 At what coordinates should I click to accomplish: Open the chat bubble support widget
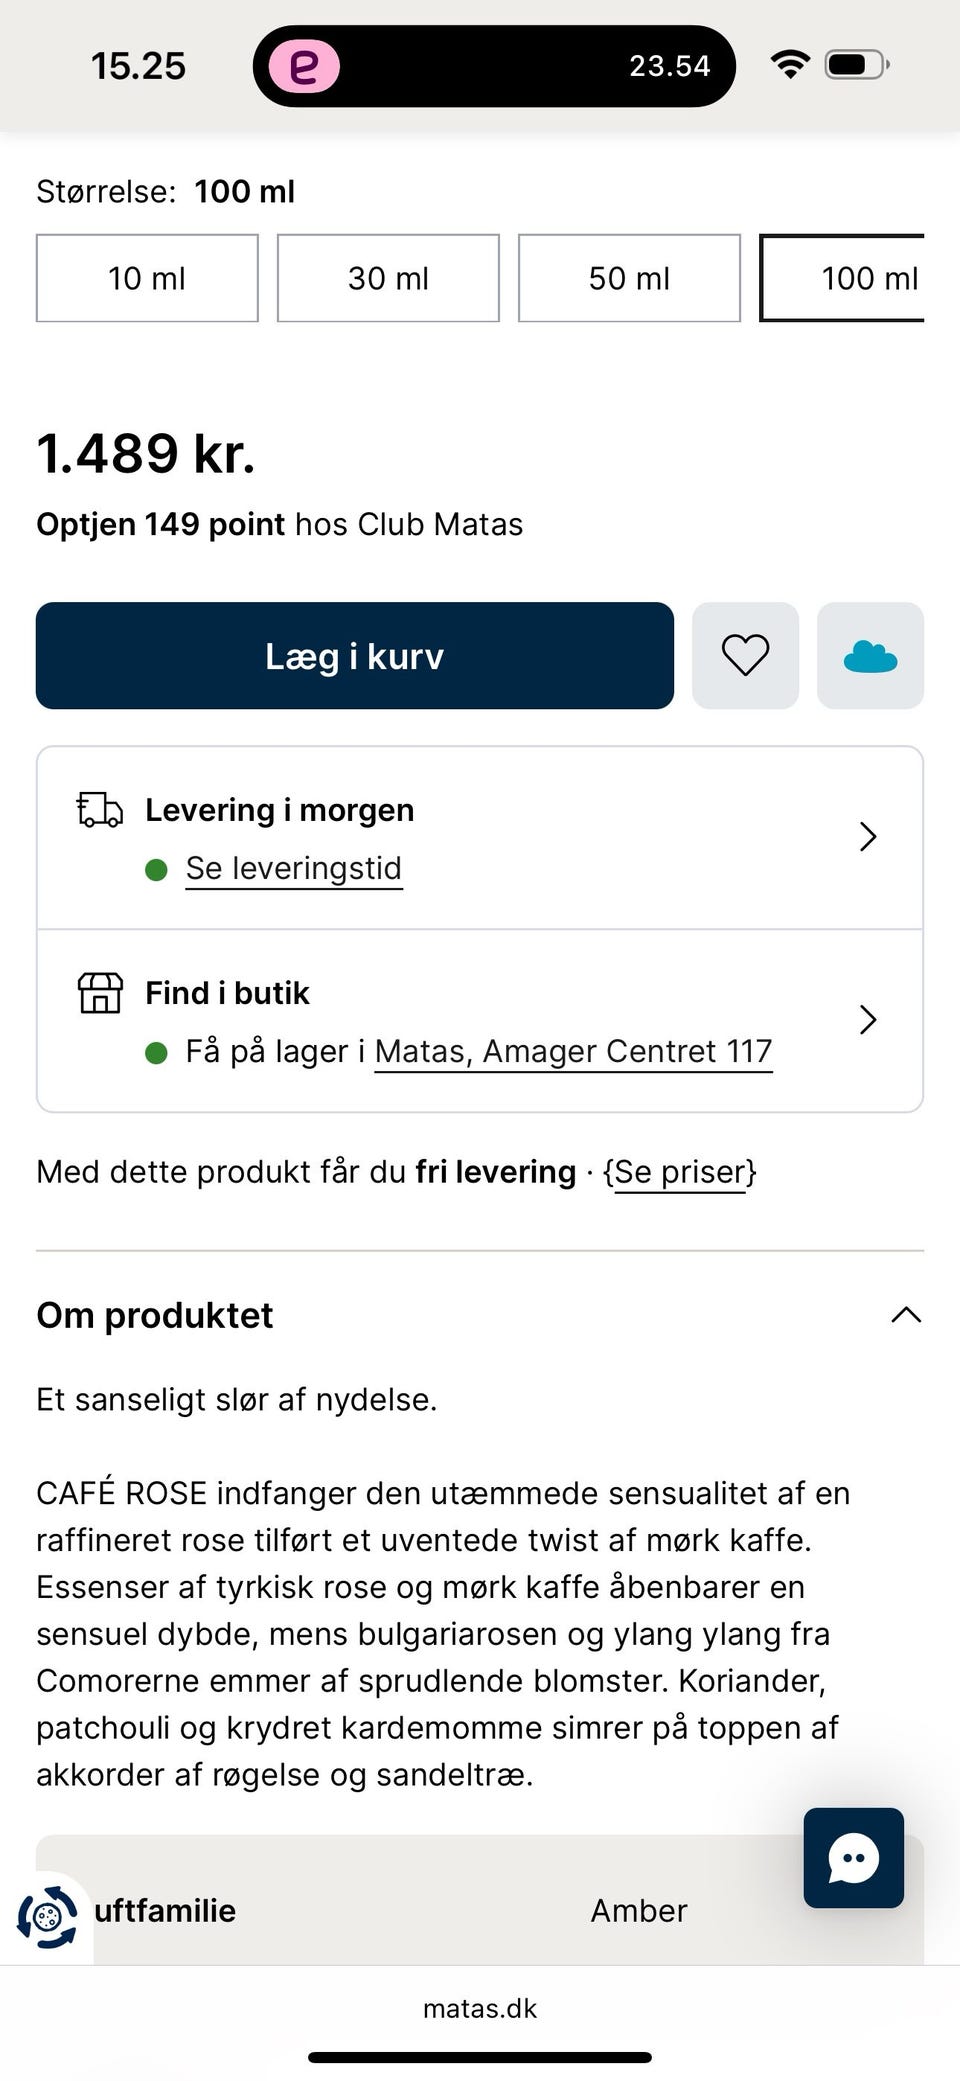(853, 1858)
